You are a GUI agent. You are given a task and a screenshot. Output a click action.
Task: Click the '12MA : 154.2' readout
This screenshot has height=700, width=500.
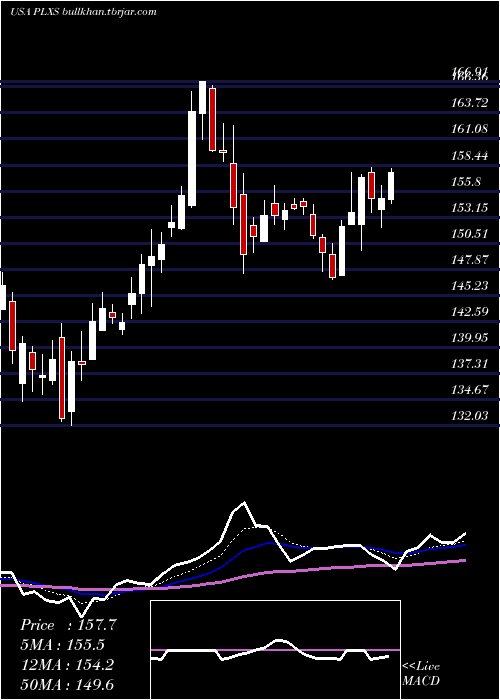click(x=67, y=665)
